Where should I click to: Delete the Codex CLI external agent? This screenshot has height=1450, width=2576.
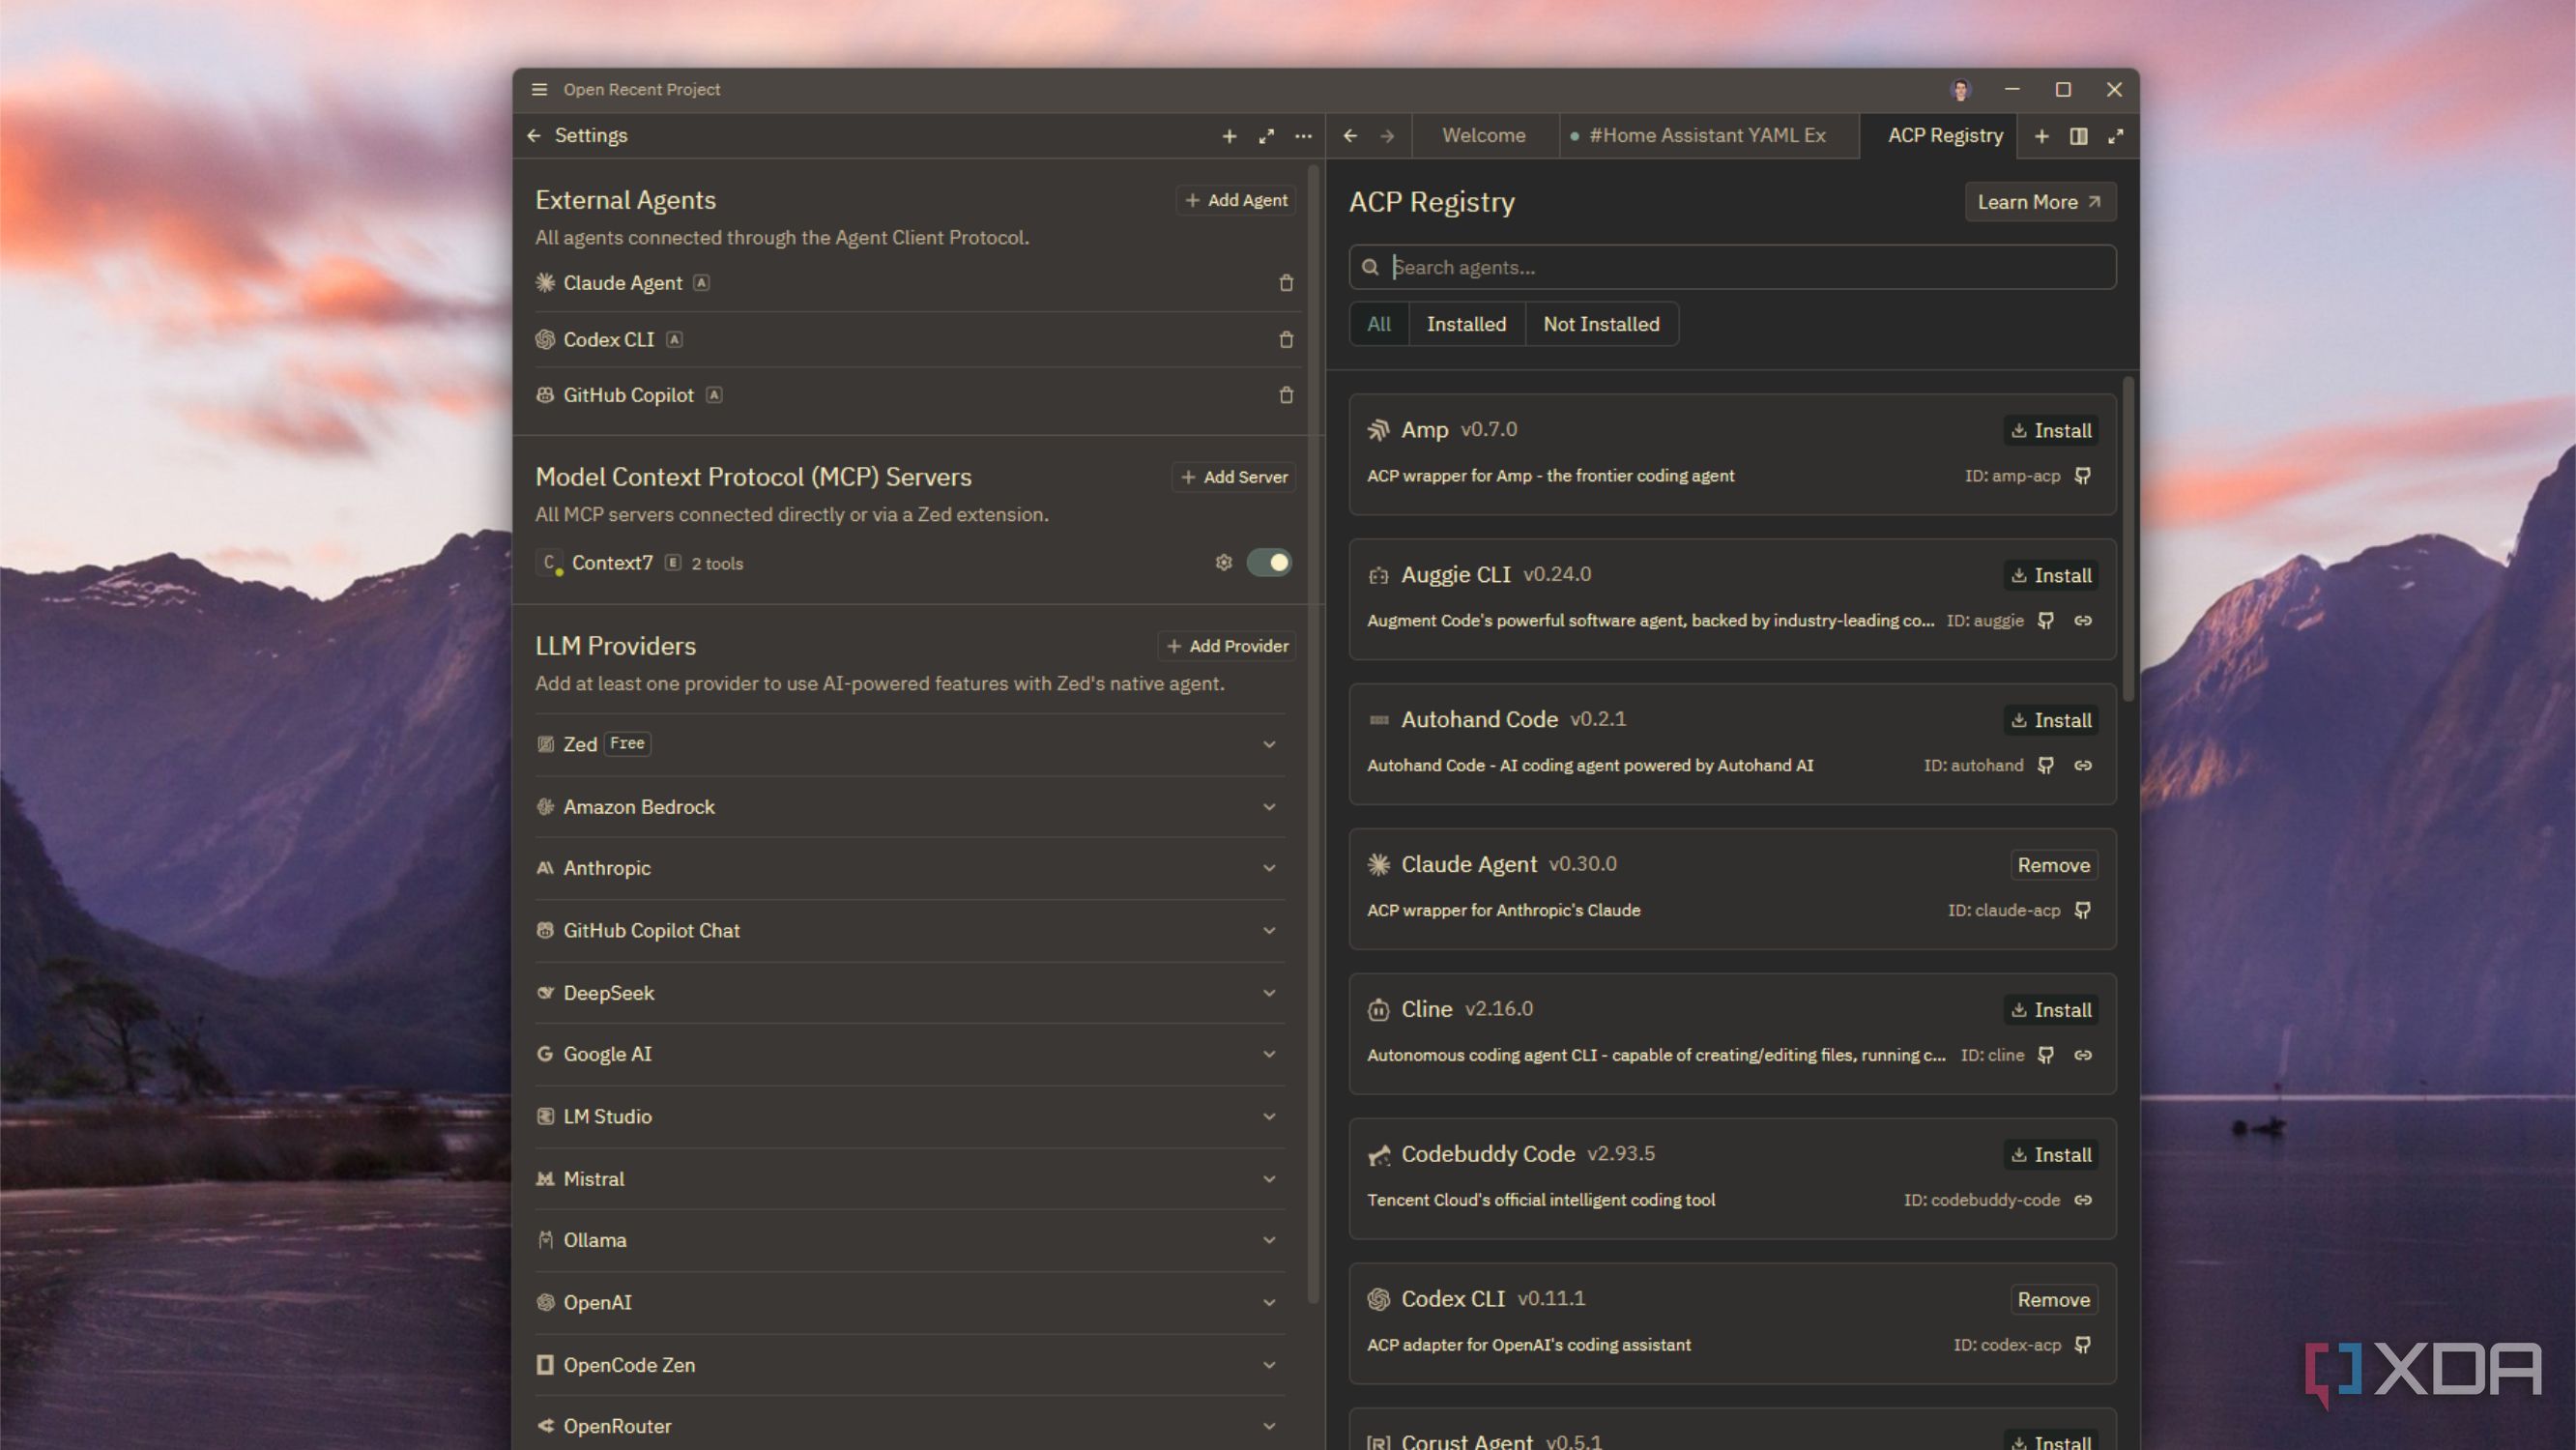click(1286, 340)
